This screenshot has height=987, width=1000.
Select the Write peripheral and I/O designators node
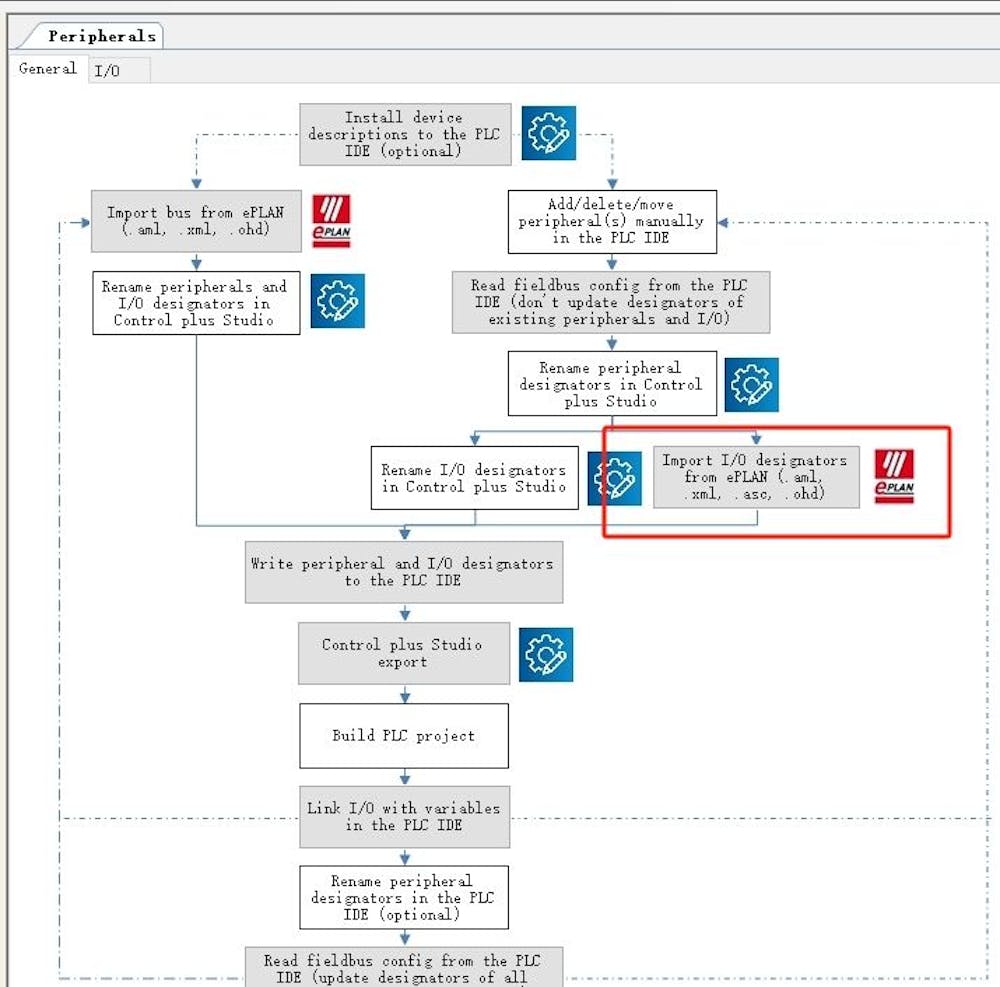point(404,571)
